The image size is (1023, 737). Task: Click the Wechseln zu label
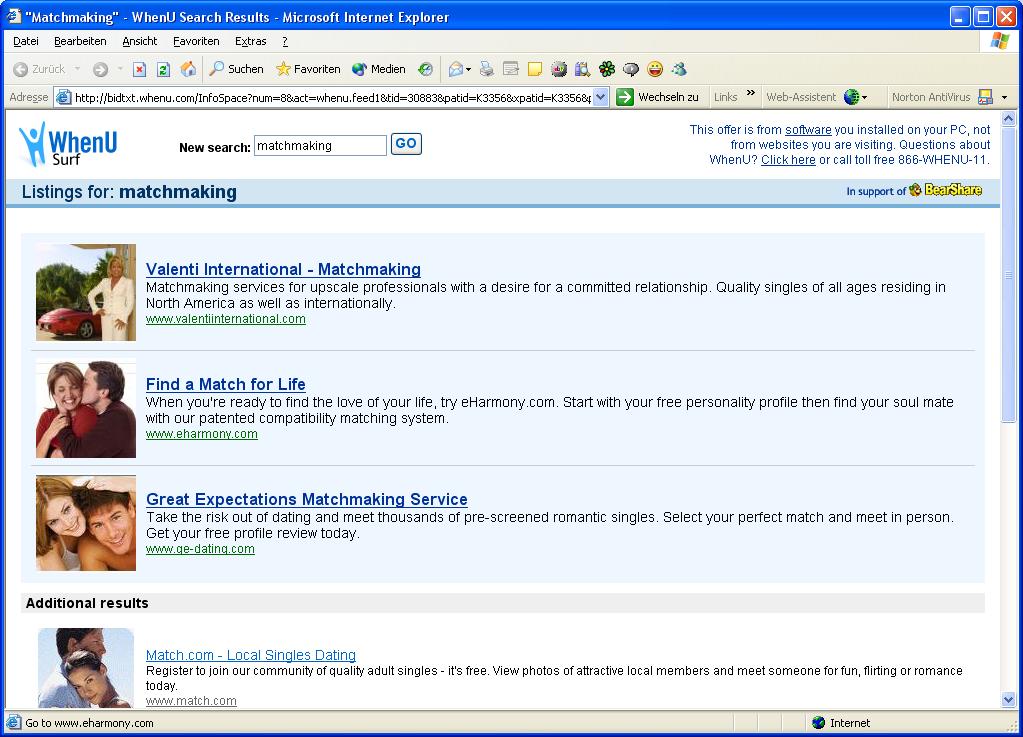pos(668,97)
